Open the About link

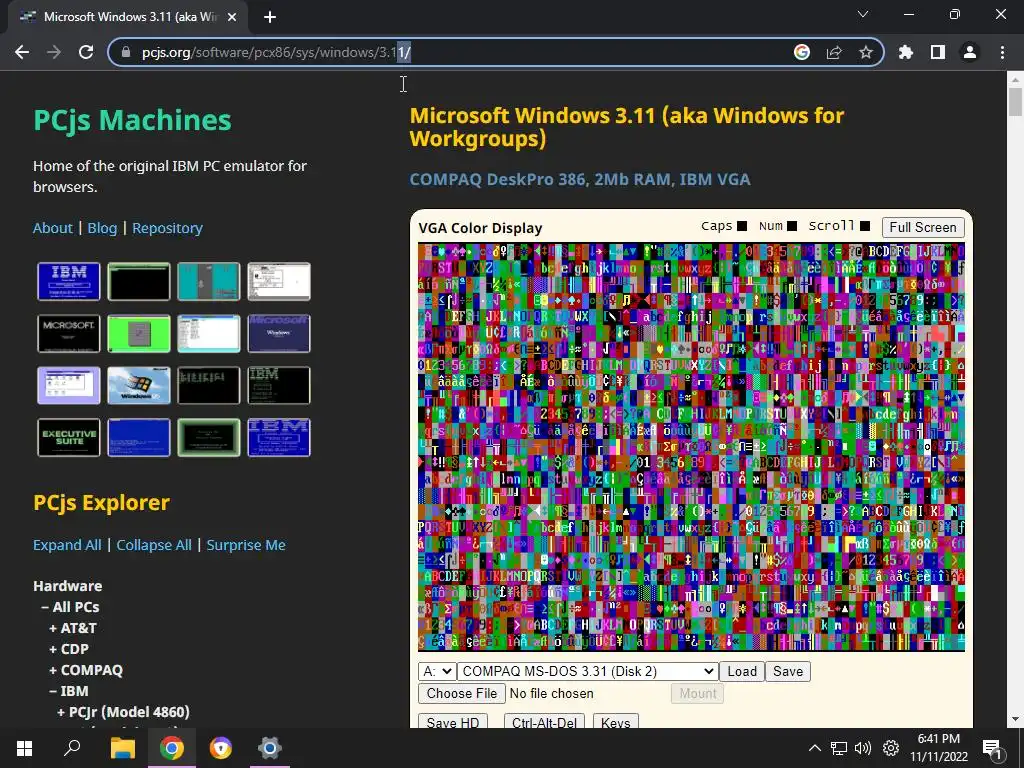(53, 228)
